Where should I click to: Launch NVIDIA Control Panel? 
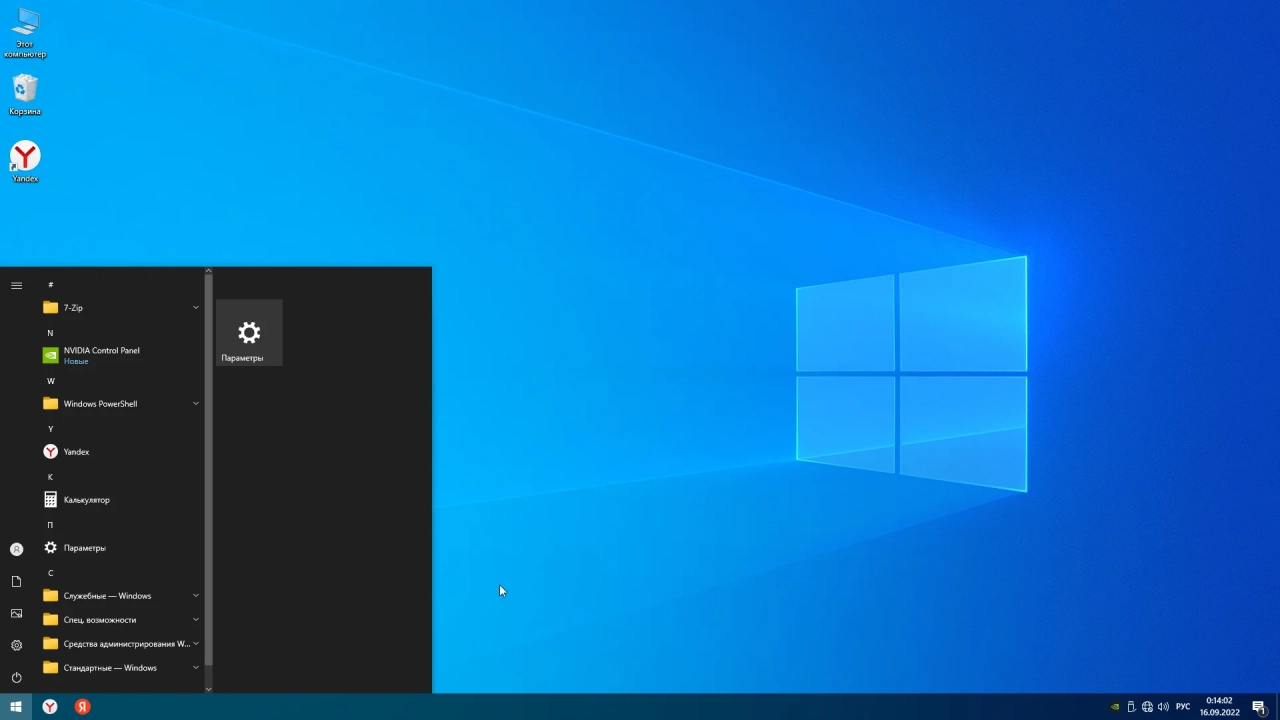[x=121, y=355]
